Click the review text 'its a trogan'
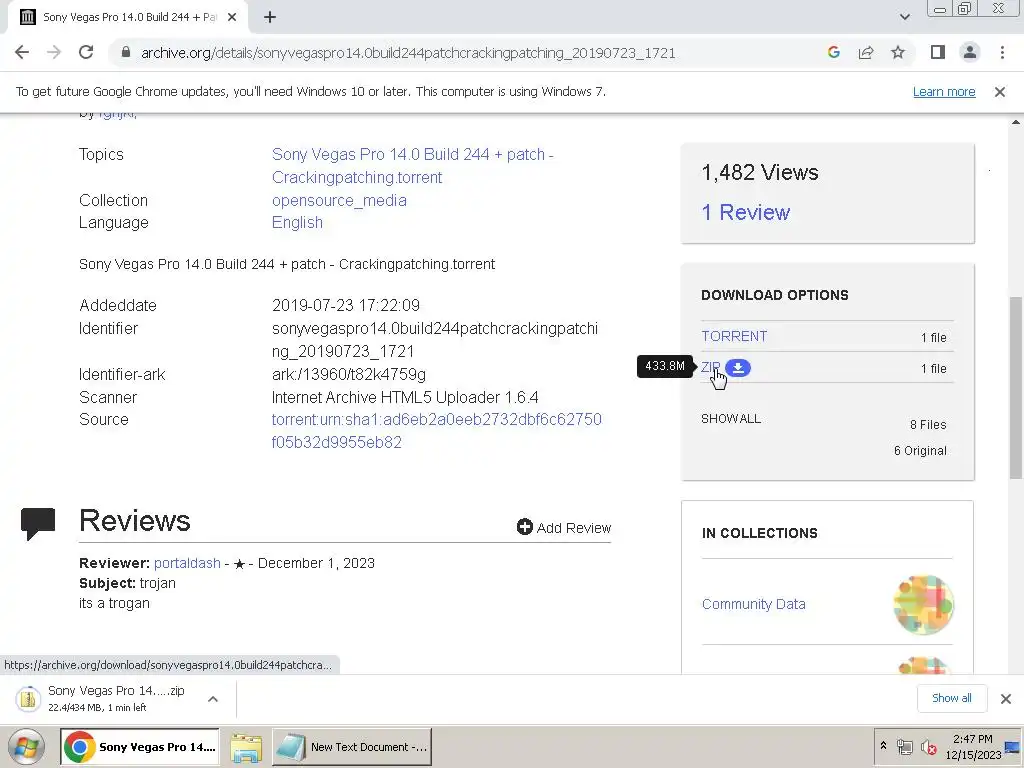 point(114,603)
